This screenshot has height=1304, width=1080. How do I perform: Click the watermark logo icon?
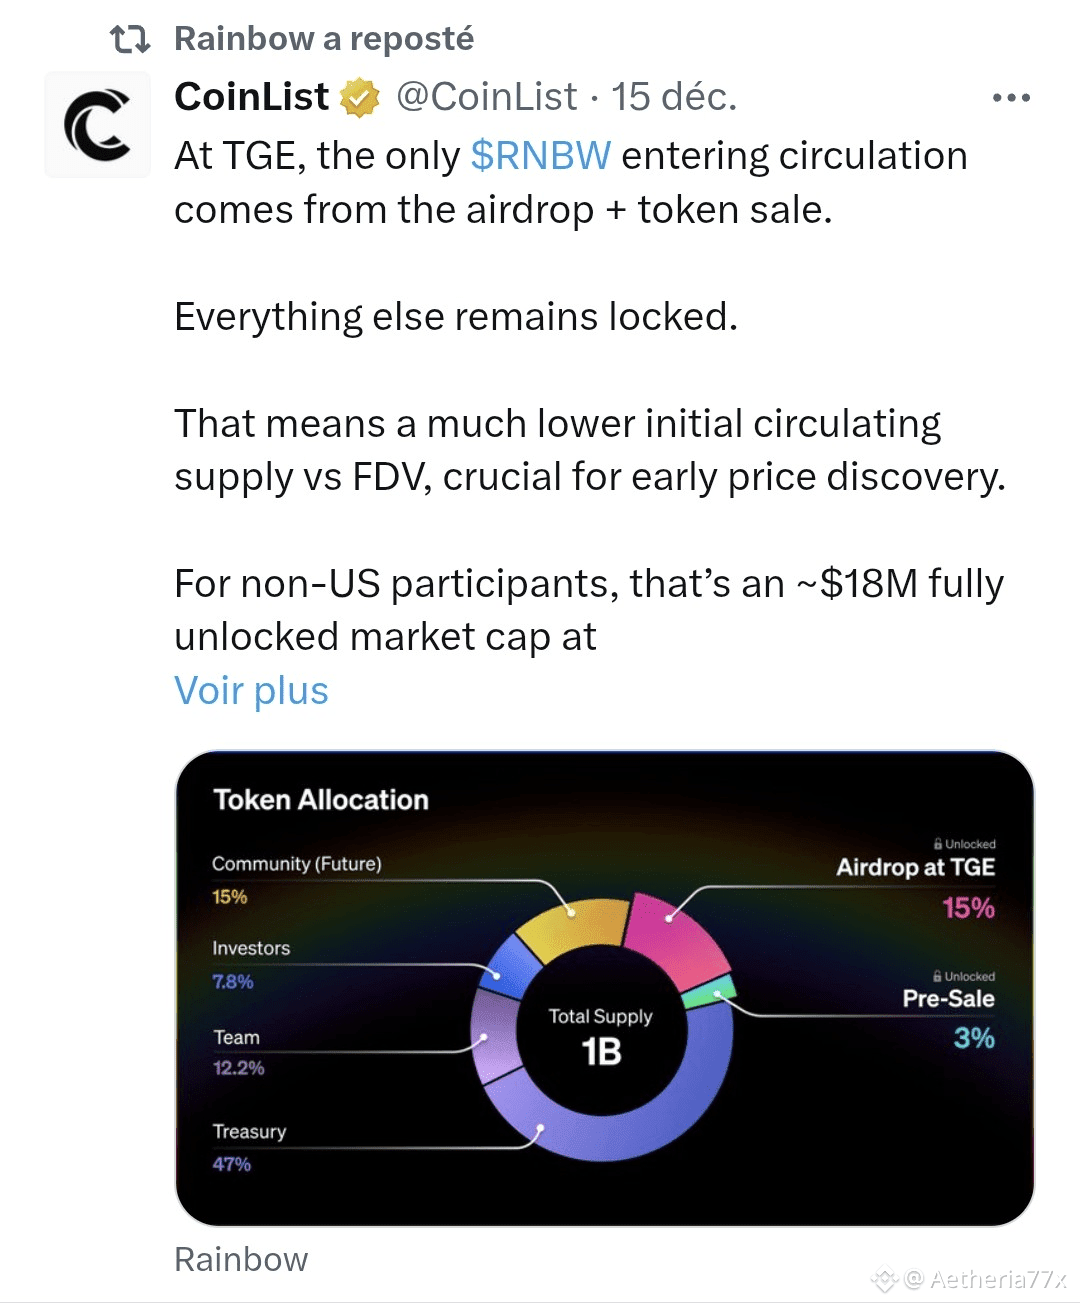884,1280
